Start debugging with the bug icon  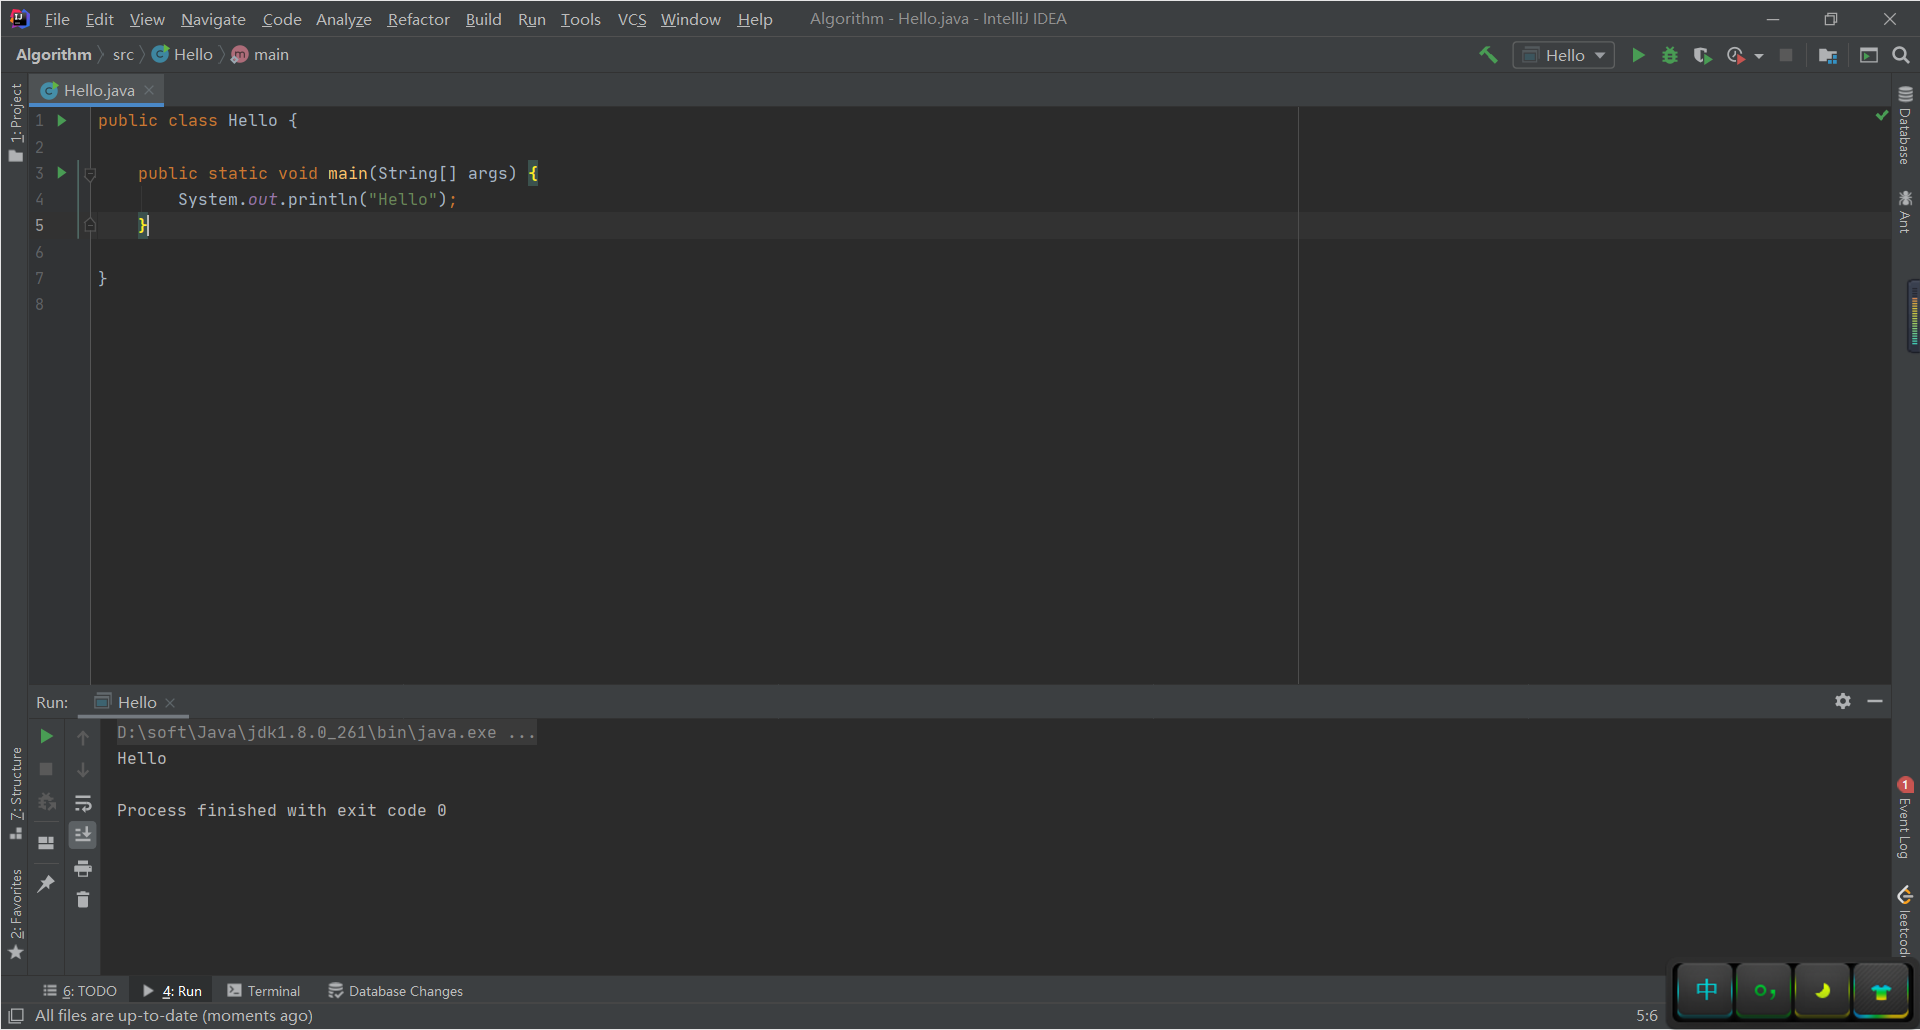click(x=1670, y=55)
